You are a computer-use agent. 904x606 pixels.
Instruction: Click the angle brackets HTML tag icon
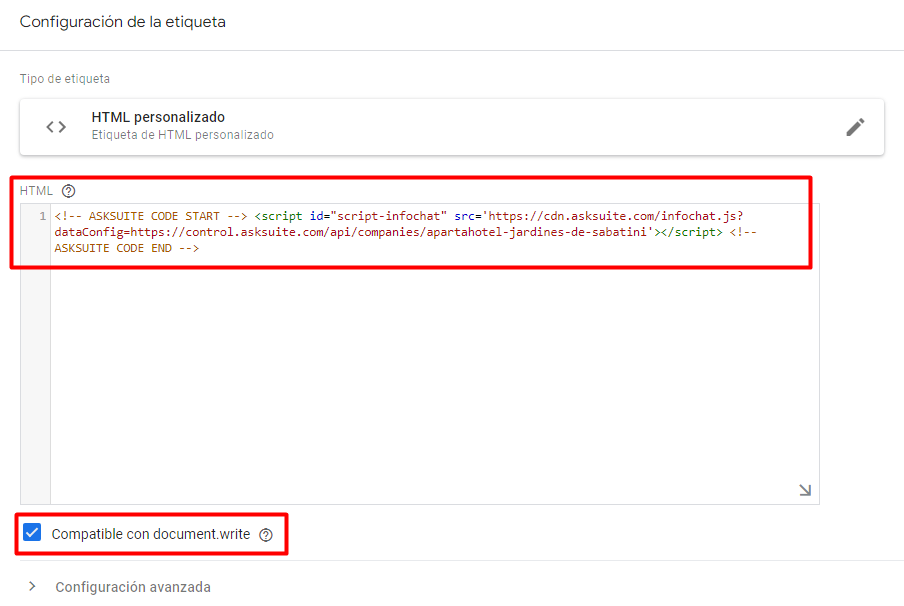(56, 127)
